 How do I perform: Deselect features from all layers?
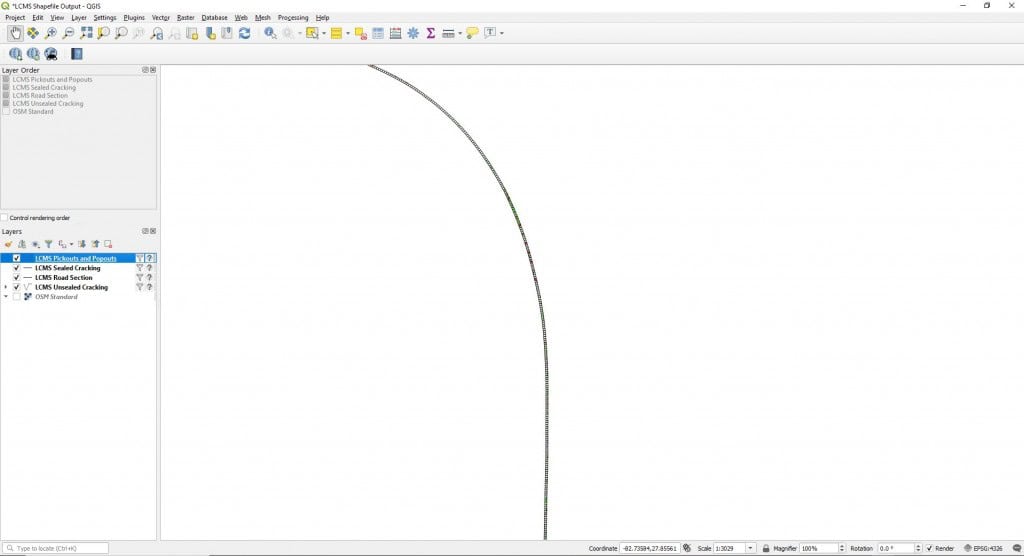point(360,33)
